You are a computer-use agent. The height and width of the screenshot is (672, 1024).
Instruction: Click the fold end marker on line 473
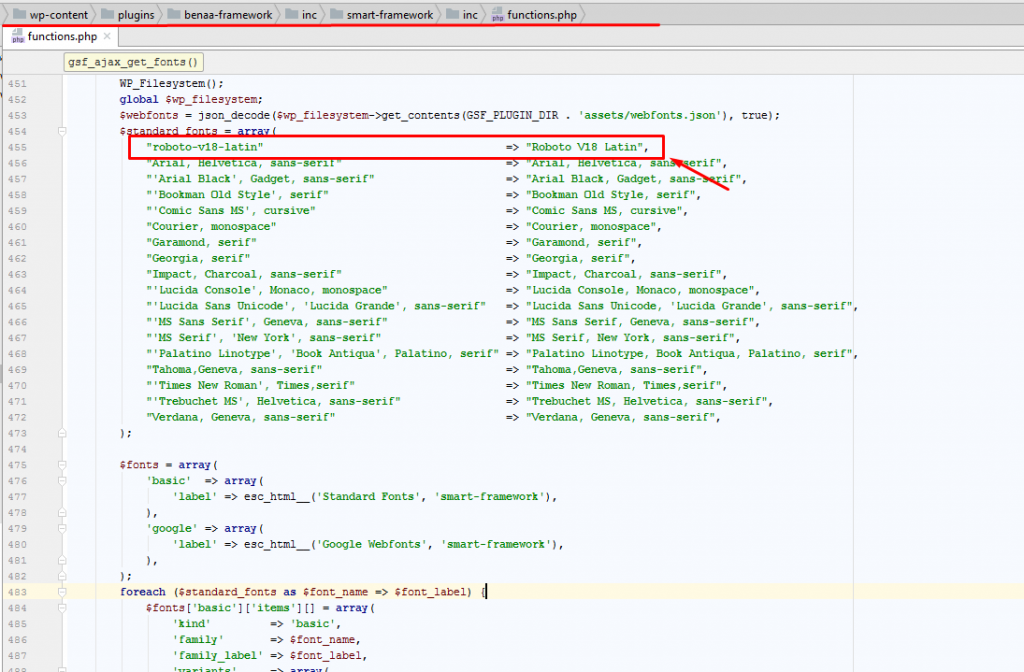(62, 433)
